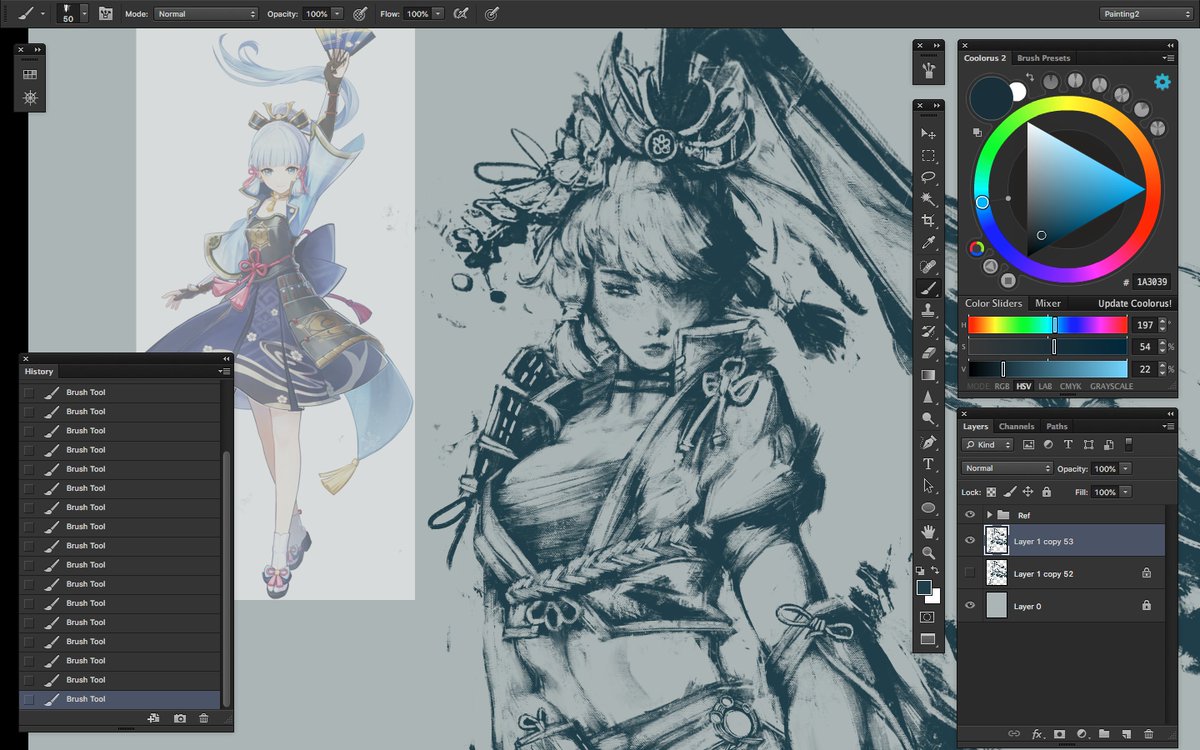Switch color mode to CMYK
This screenshot has height=750, width=1200.
[x=1070, y=386]
